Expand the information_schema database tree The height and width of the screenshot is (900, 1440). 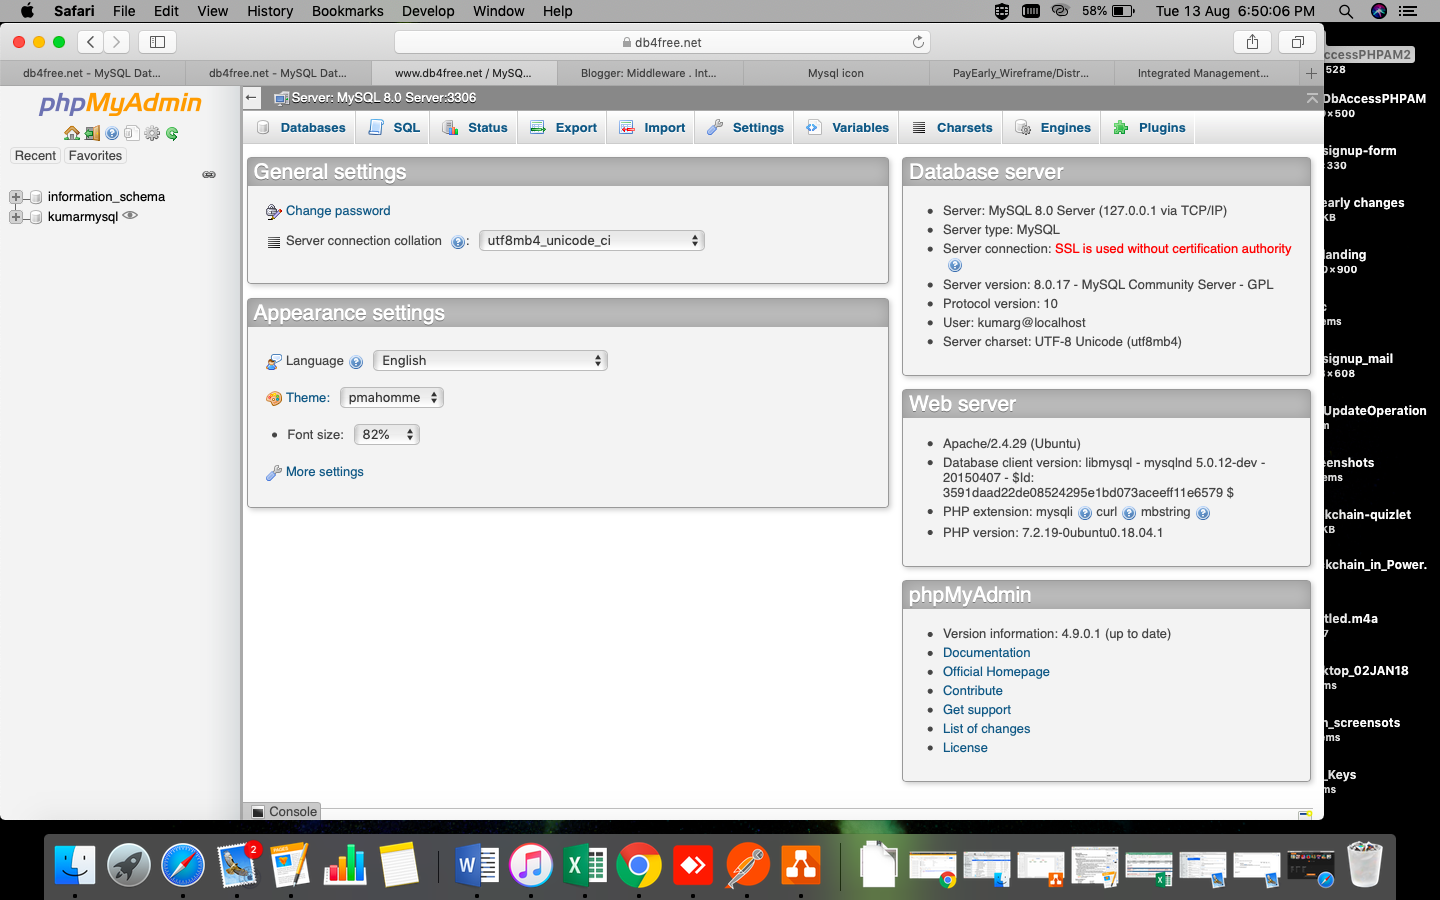pos(15,197)
